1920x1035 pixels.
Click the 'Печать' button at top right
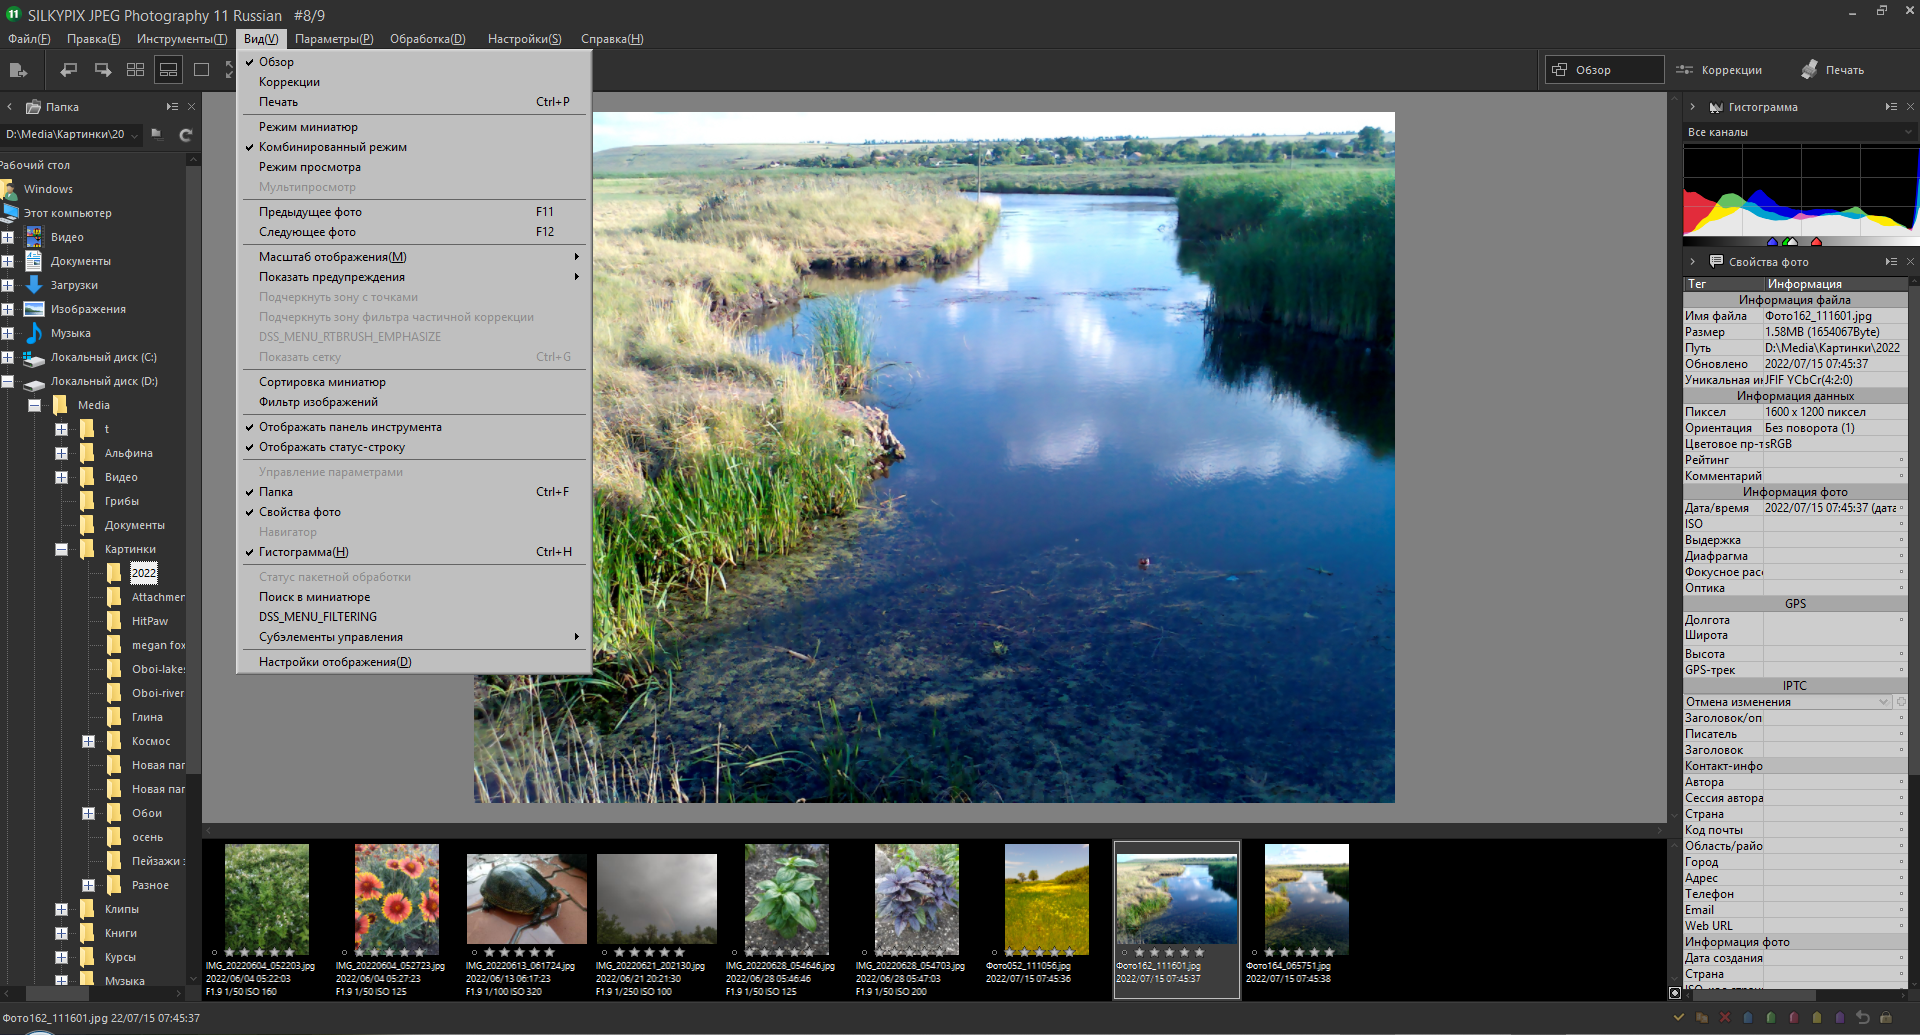[1833, 70]
